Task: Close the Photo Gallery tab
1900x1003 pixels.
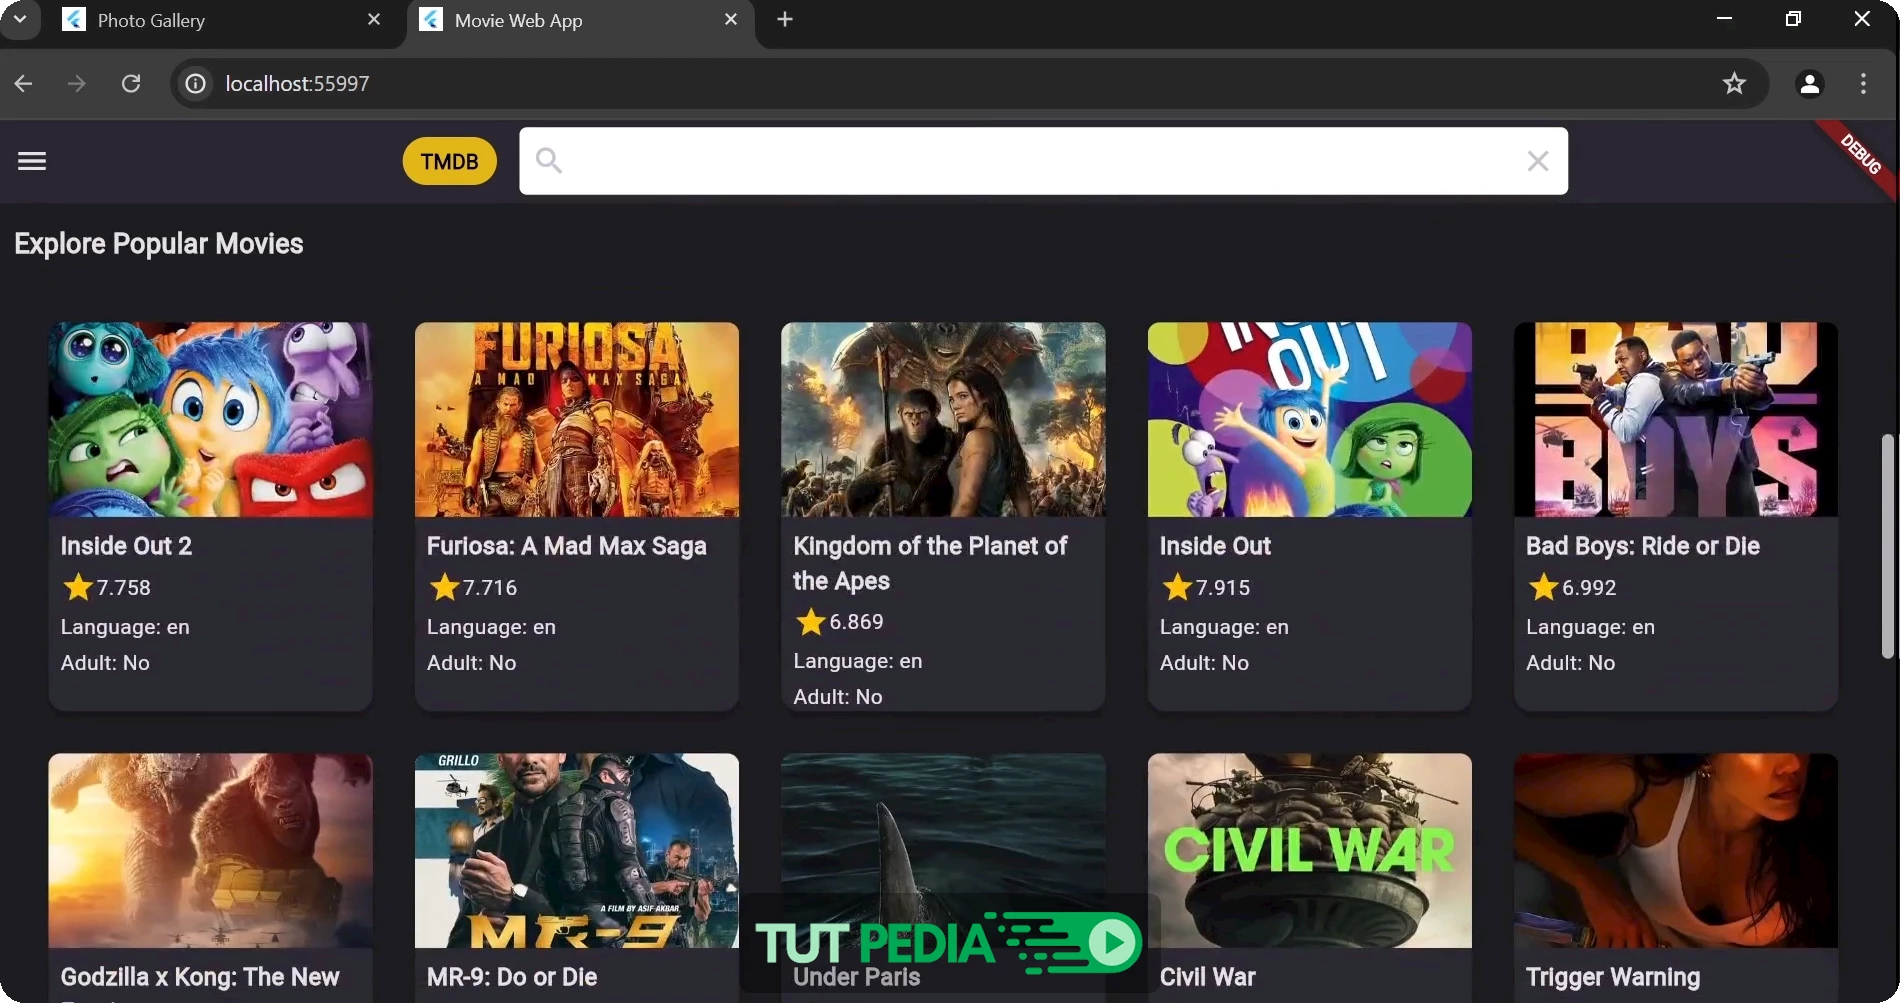Action: point(374,20)
